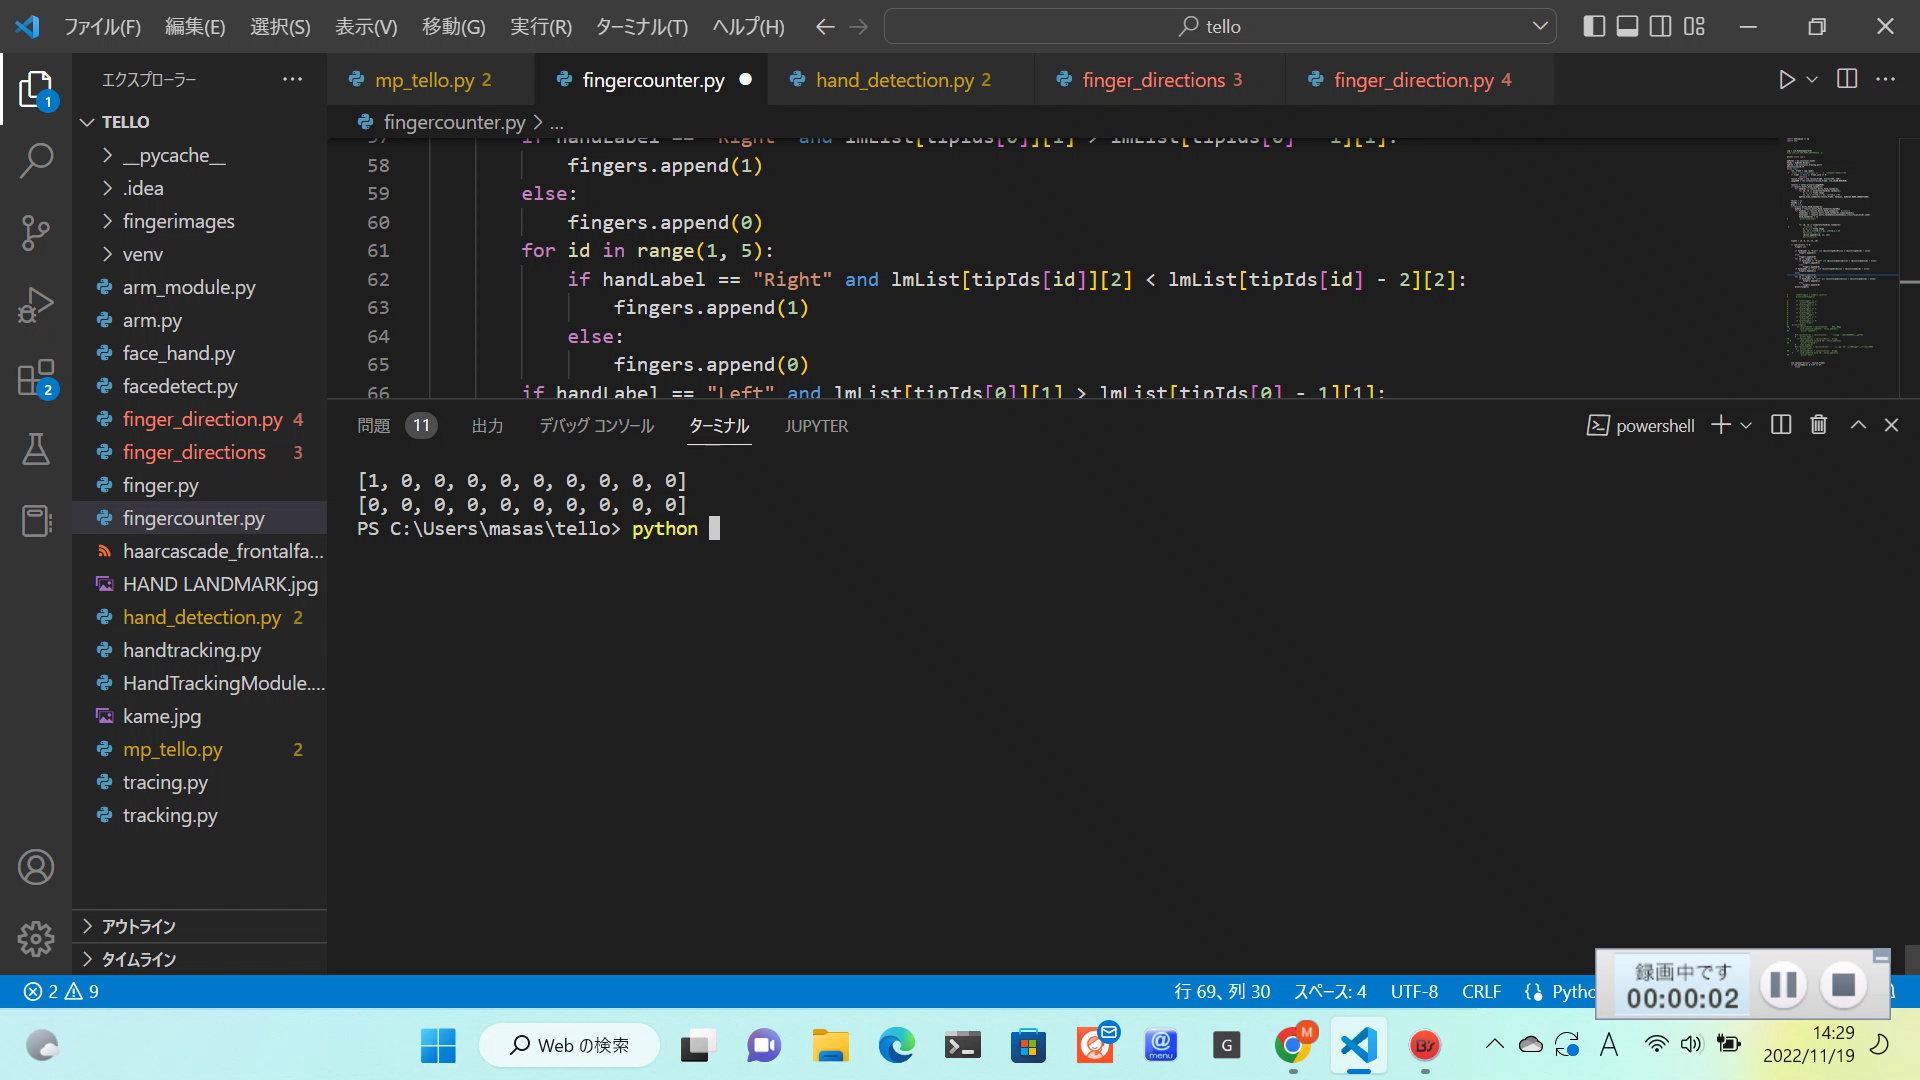Viewport: 1920px width, 1080px height.
Task: Maximize the panel size with chevron up
Action: tap(1858, 425)
